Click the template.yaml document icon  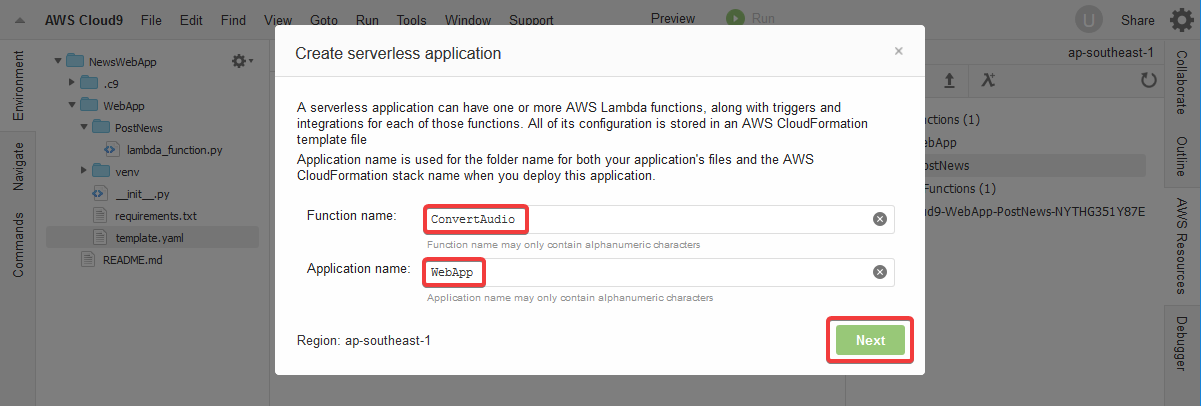tap(99, 237)
